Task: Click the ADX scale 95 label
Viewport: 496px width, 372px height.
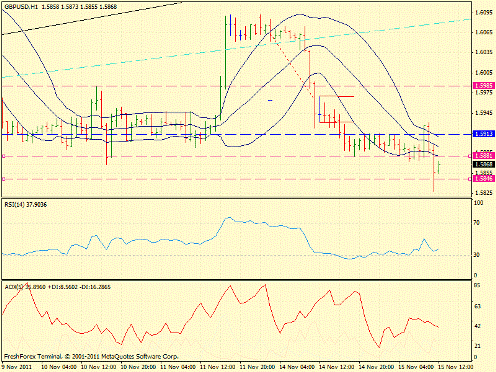Action: click(478, 285)
